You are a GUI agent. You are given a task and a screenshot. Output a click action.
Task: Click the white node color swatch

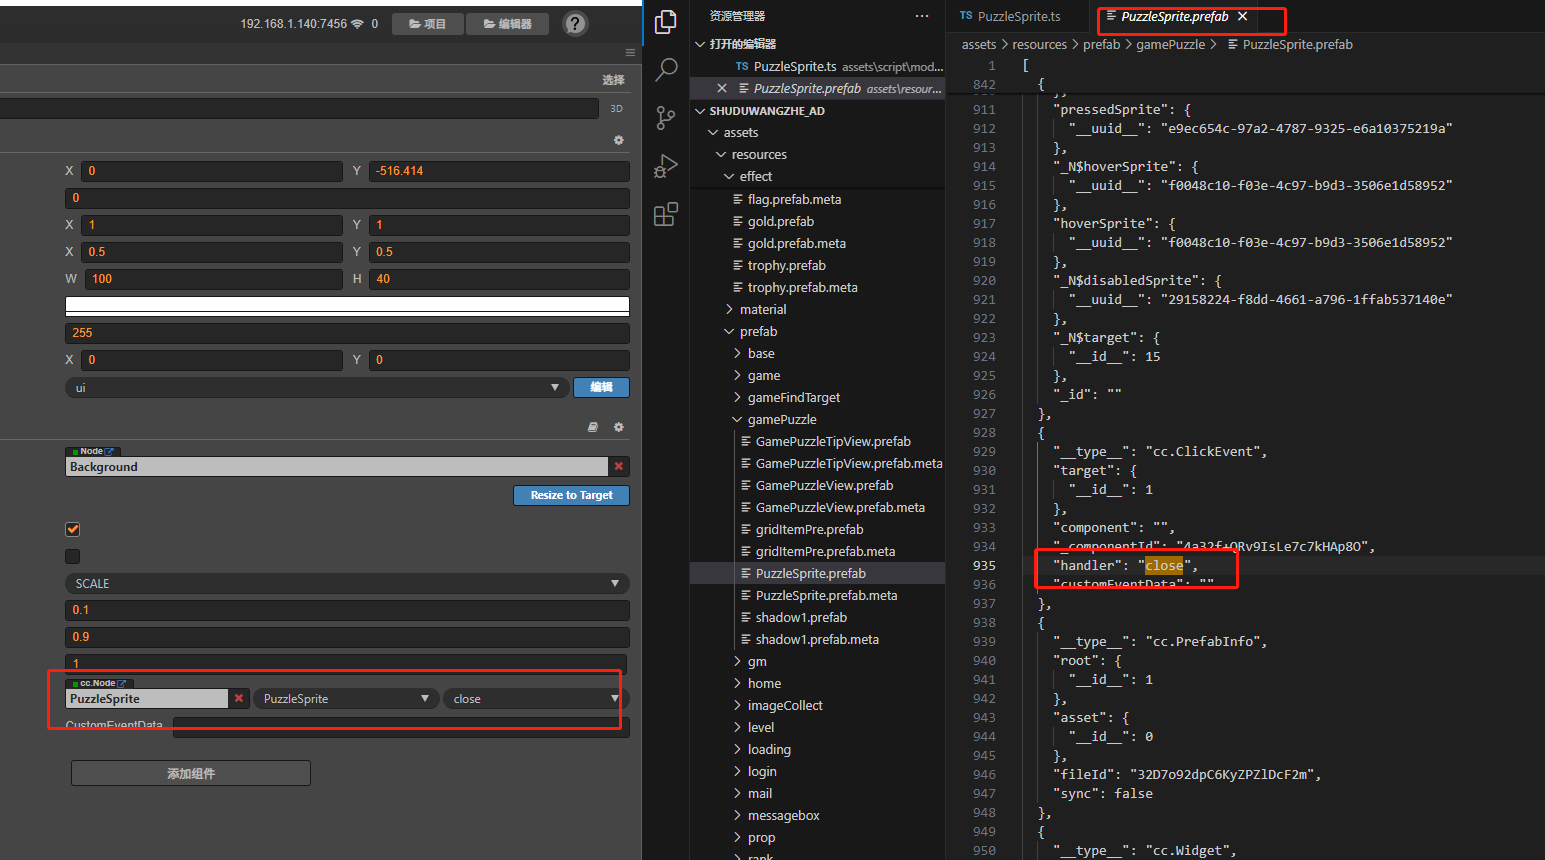[x=347, y=305]
